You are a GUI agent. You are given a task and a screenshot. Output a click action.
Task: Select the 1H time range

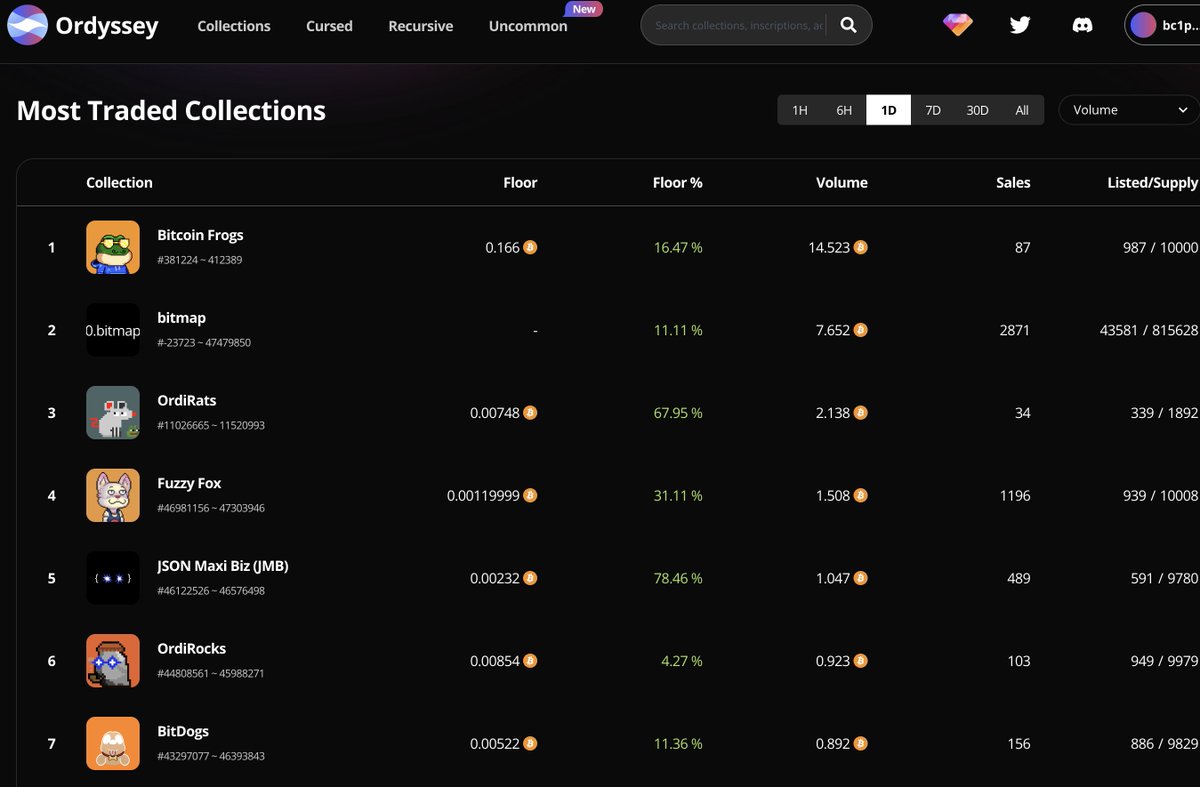coord(800,110)
